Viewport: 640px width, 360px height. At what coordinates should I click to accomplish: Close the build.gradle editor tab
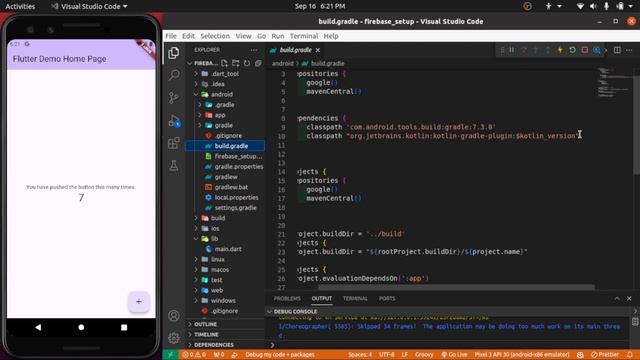click(x=318, y=50)
